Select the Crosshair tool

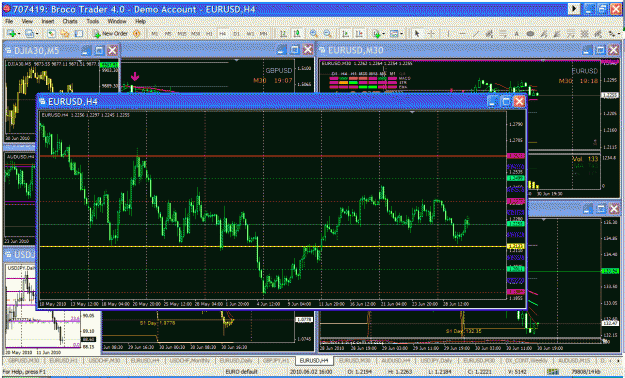click(x=431, y=34)
